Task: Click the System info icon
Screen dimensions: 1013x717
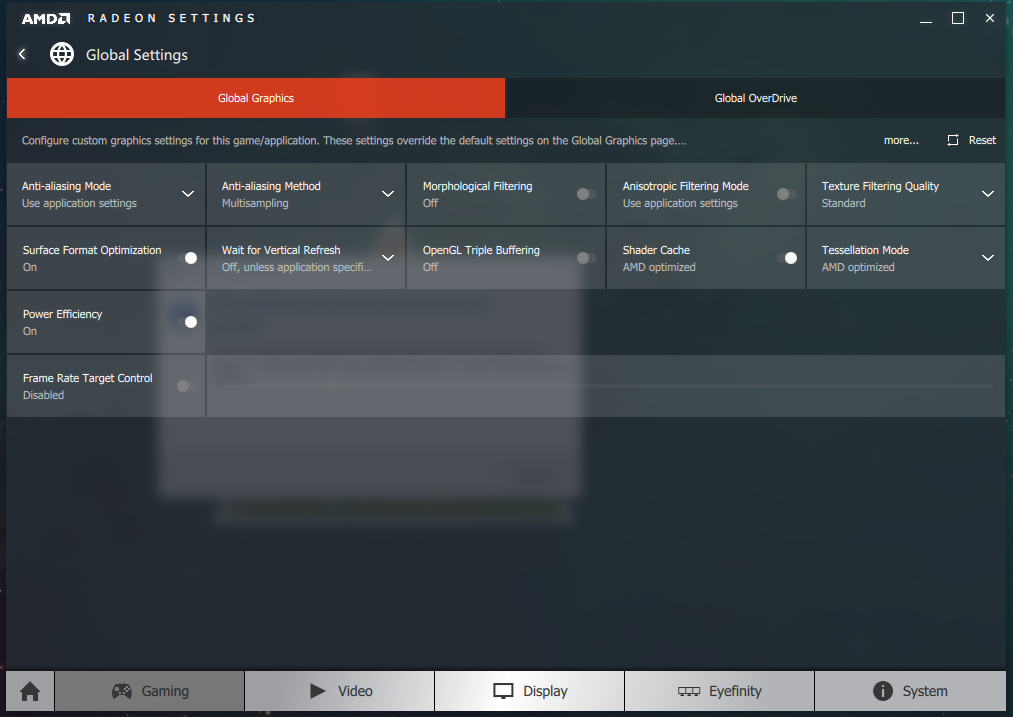Action: tap(882, 691)
